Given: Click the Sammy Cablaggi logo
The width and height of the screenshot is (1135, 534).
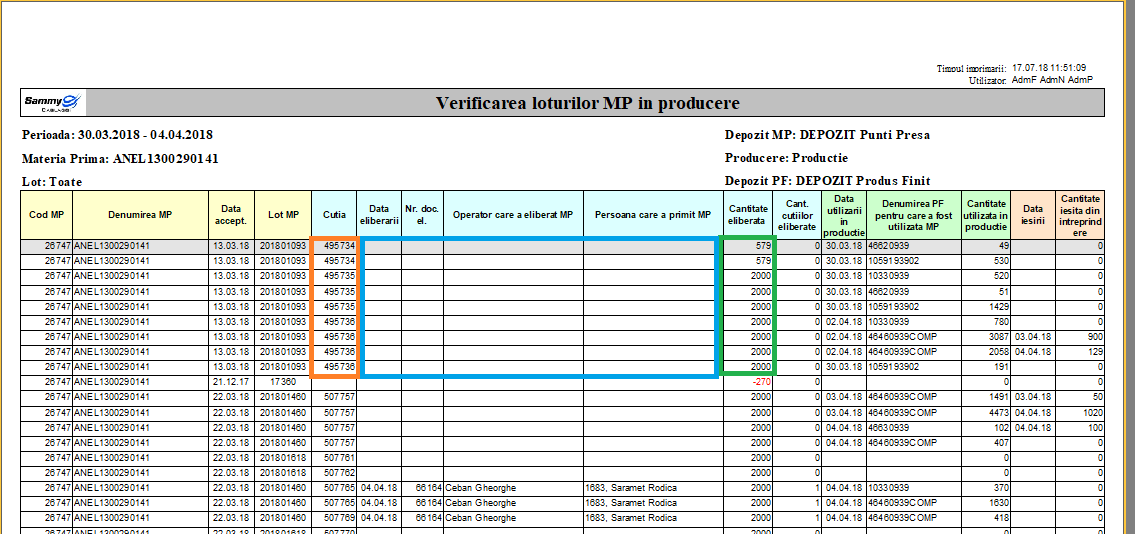Looking at the screenshot, I should [x=54, y=103].
